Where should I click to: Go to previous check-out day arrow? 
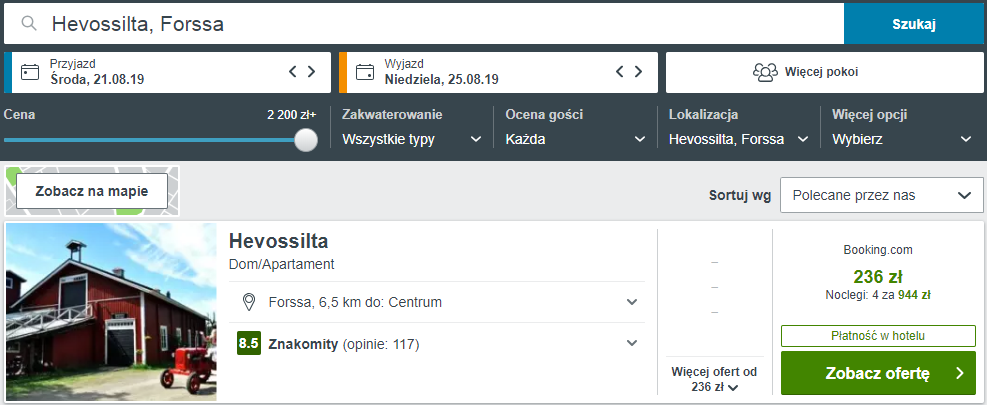(x=619, y=71)
